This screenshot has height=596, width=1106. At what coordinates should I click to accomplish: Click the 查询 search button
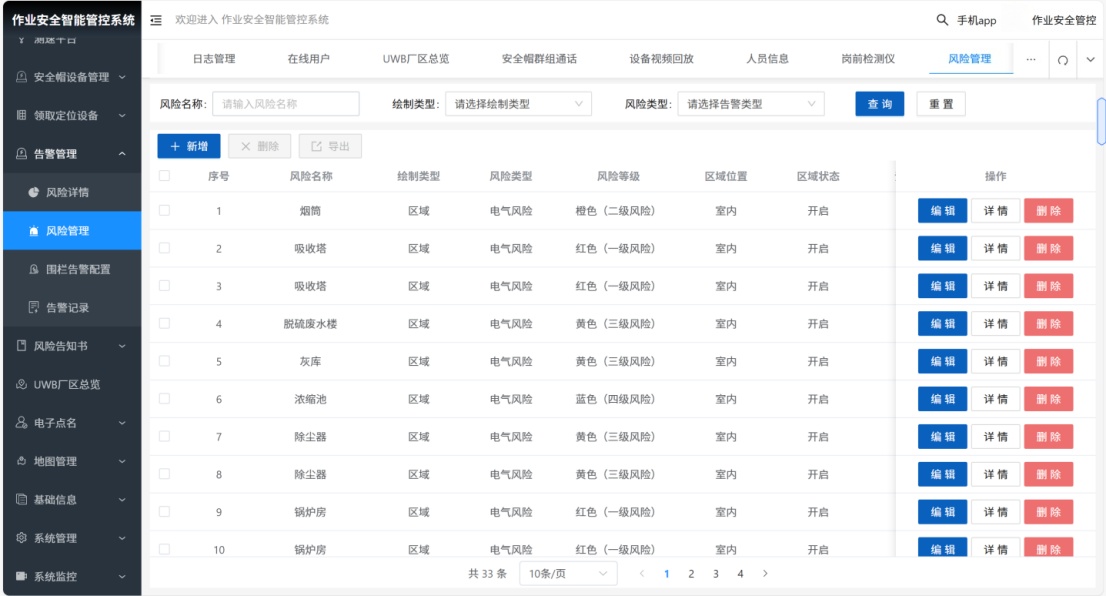point(879,104)
